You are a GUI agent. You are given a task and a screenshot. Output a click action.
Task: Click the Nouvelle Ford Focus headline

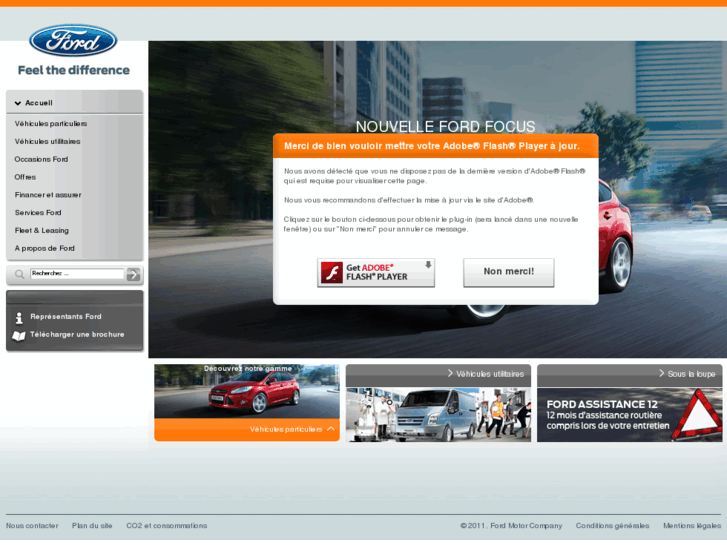click(x=445, y=127)
